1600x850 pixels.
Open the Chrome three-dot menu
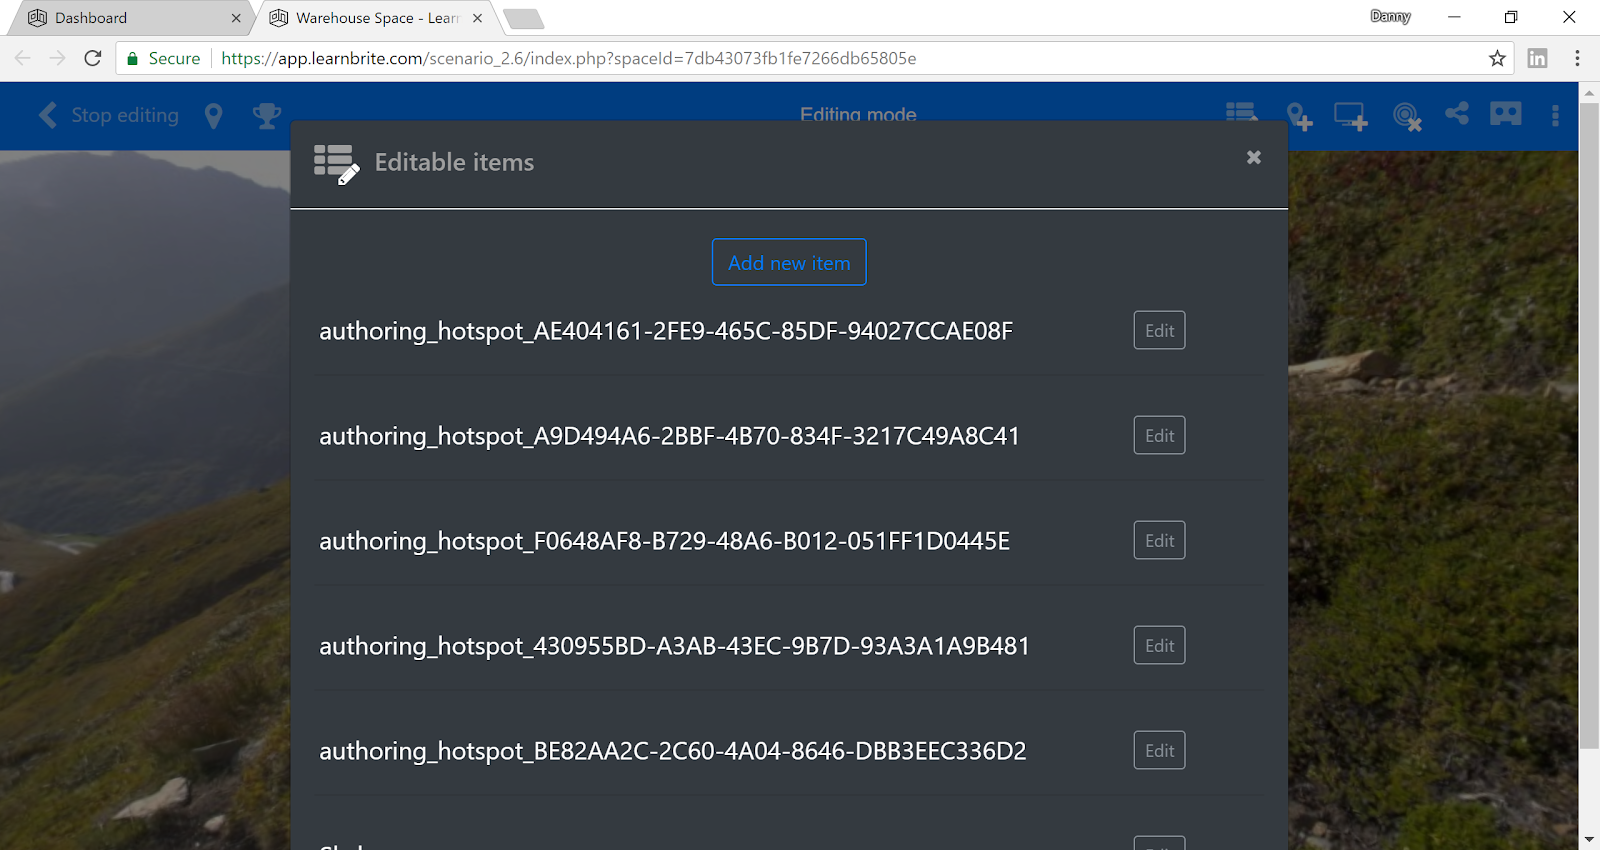[1577, 58]
